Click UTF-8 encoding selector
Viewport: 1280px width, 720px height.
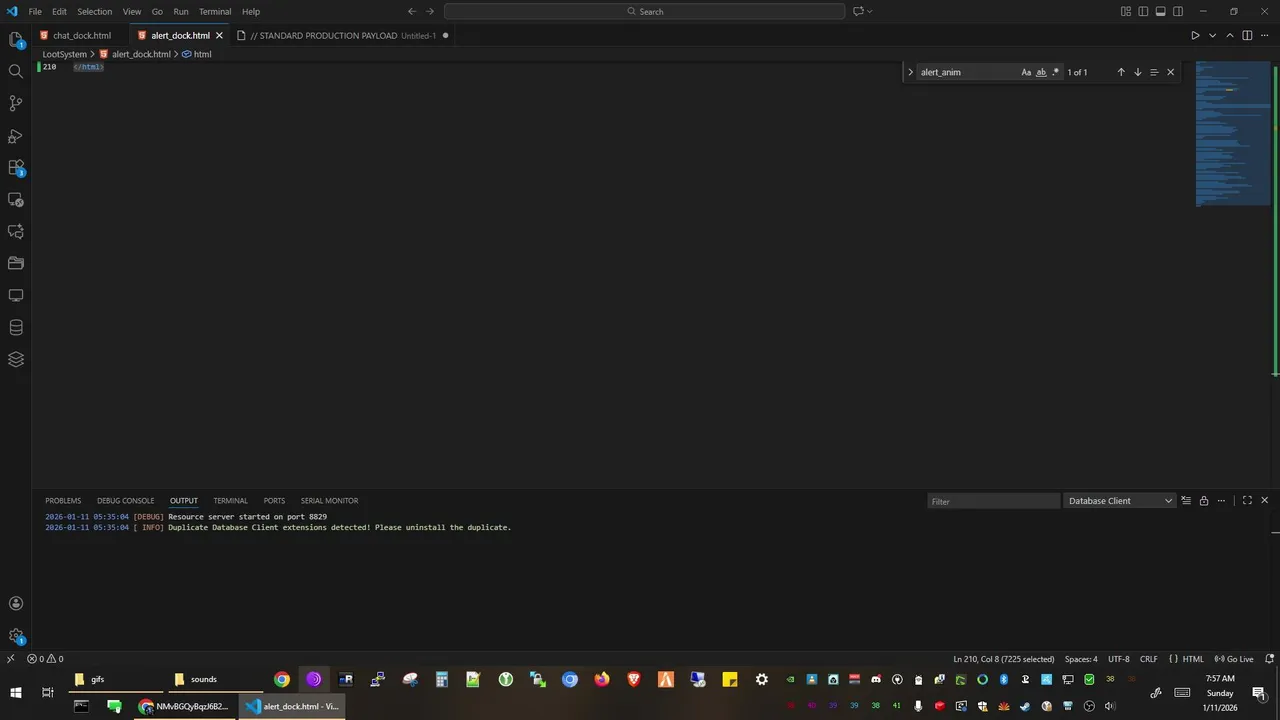pyautogui.click(x=1118, y=659)
